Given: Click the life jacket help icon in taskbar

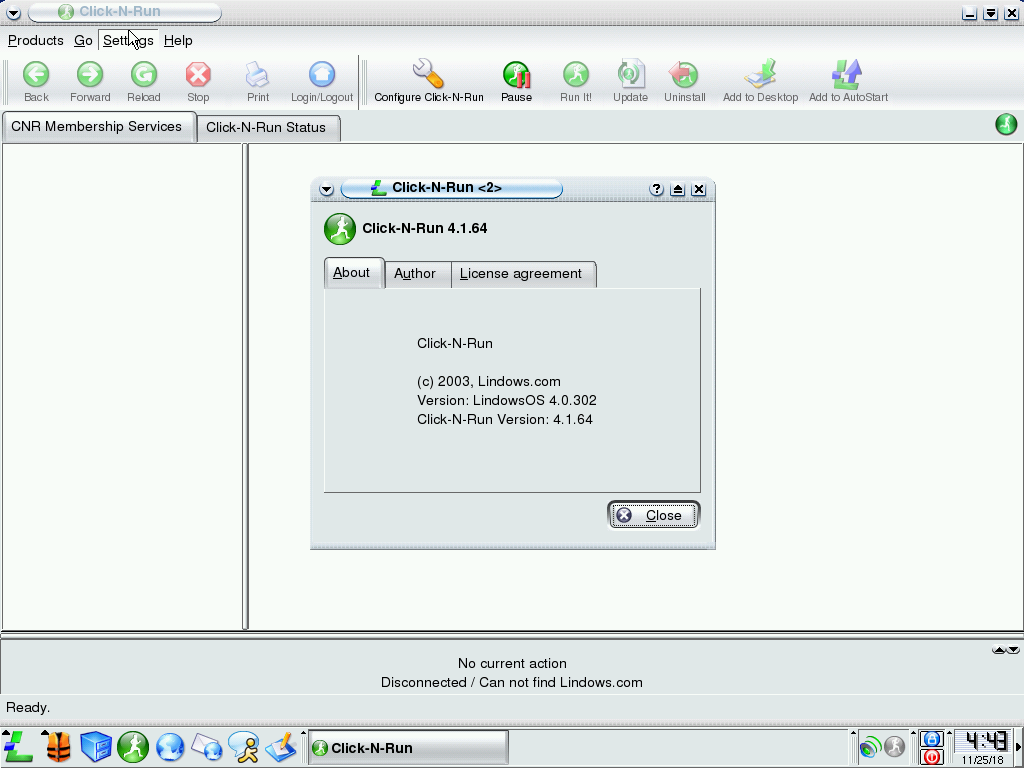Looking at the screenshot, I should point(58,747).
